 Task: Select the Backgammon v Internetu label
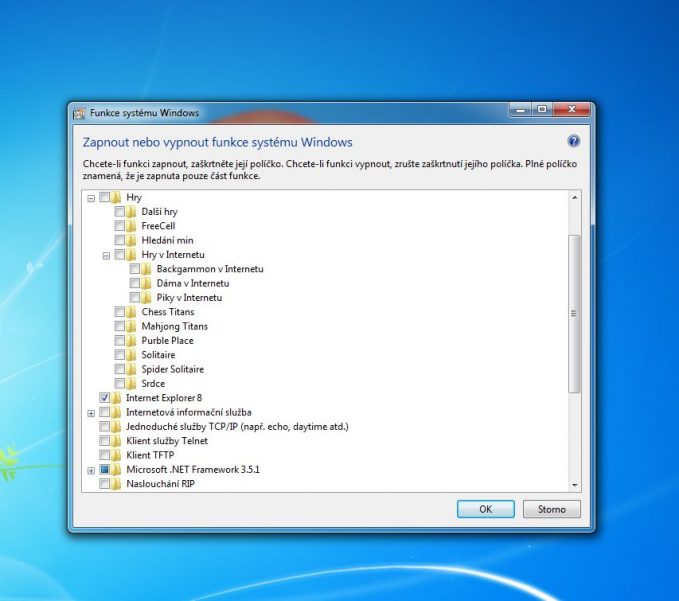pos(210,269)
